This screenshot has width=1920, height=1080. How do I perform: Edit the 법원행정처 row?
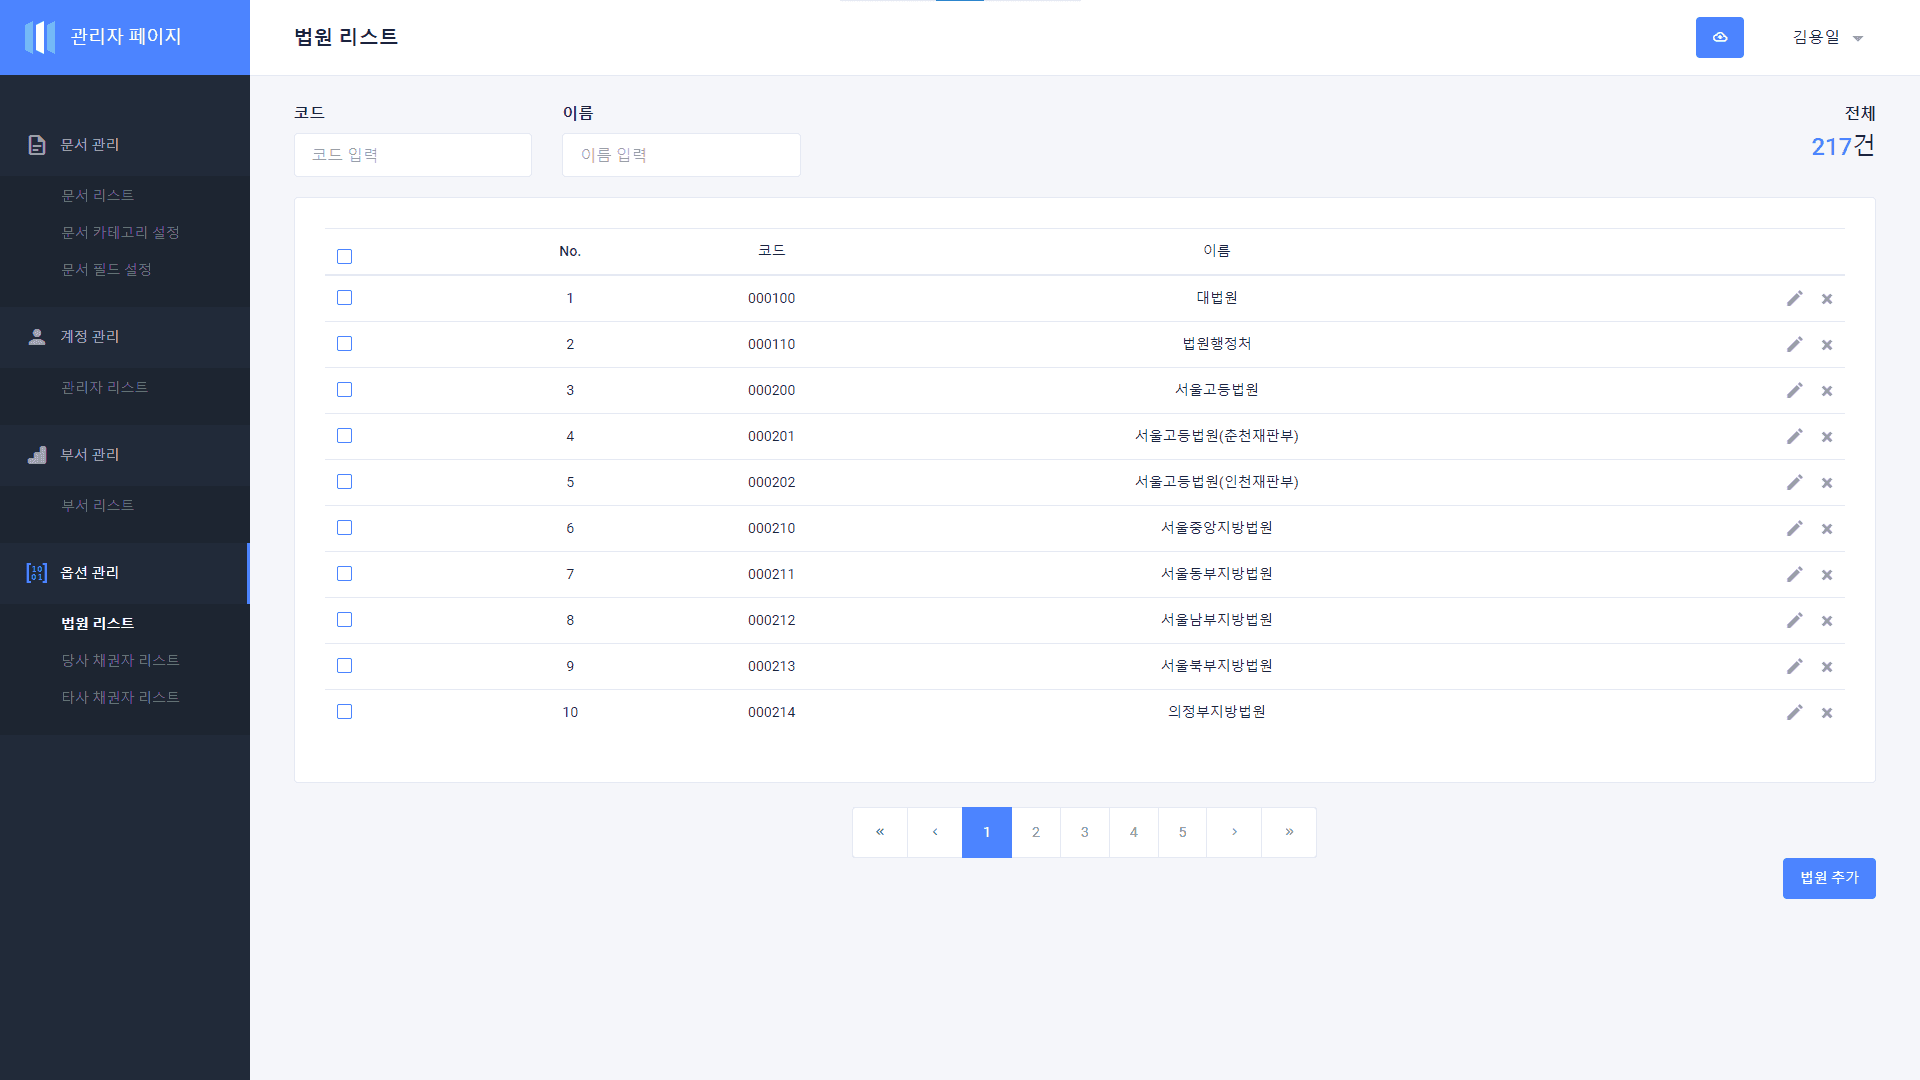[x=1795, y=344]
